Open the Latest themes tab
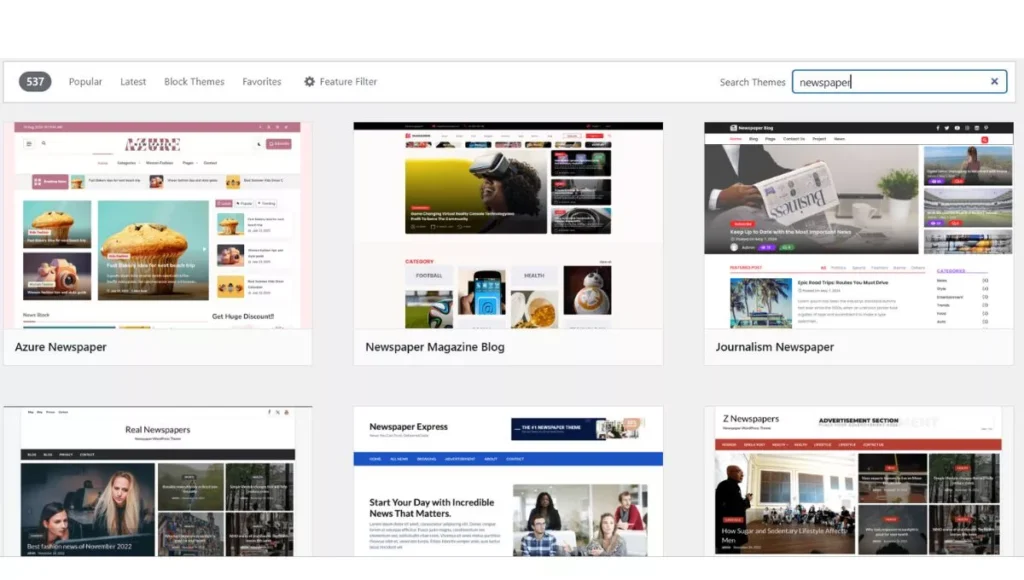Image resolution: width=1024 pixels, height=580 pixels. tap(133, 82)
